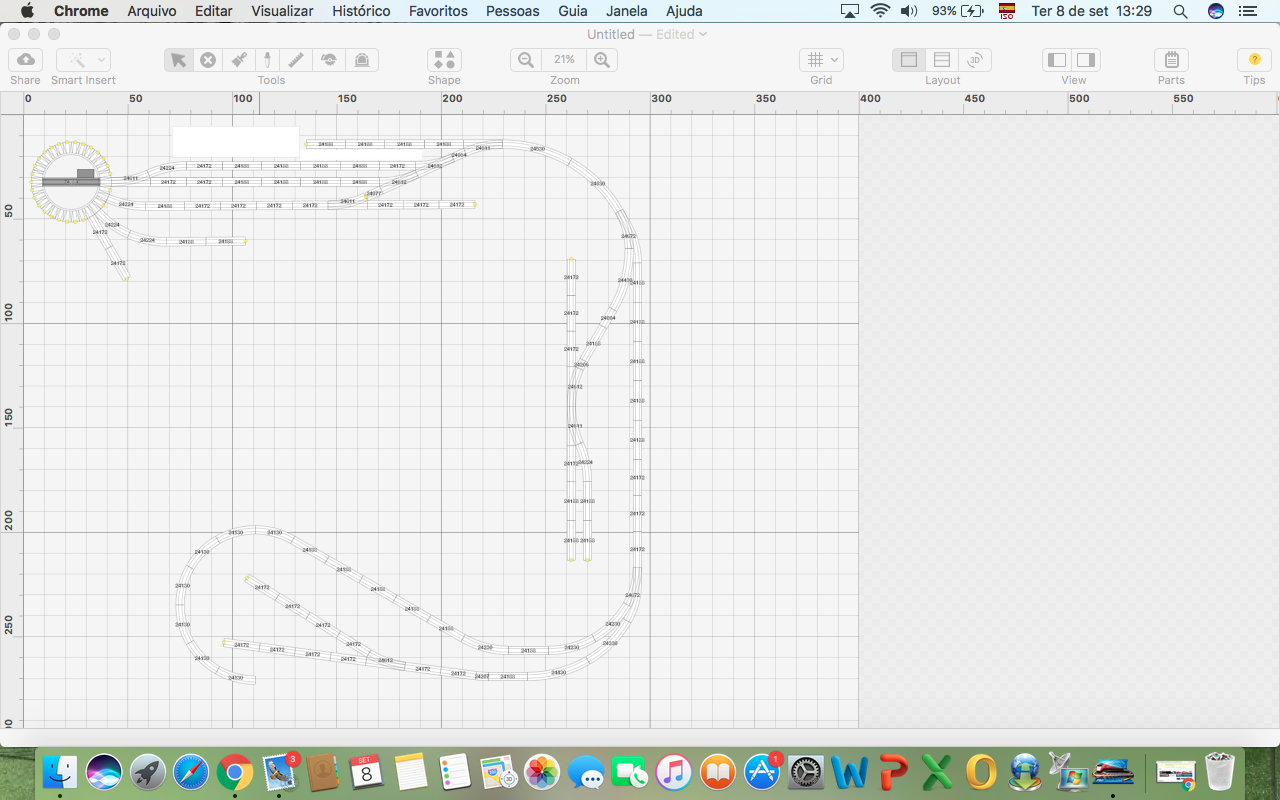Image resolution: width=1280 pixels, height=800 pixels.
Task: Open the Notes app in the Dock
Action: (411, 772)
